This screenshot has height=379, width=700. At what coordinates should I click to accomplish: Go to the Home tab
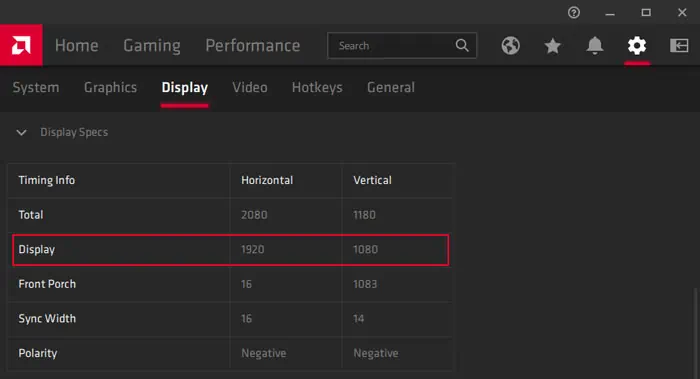(x=76, y=46)
